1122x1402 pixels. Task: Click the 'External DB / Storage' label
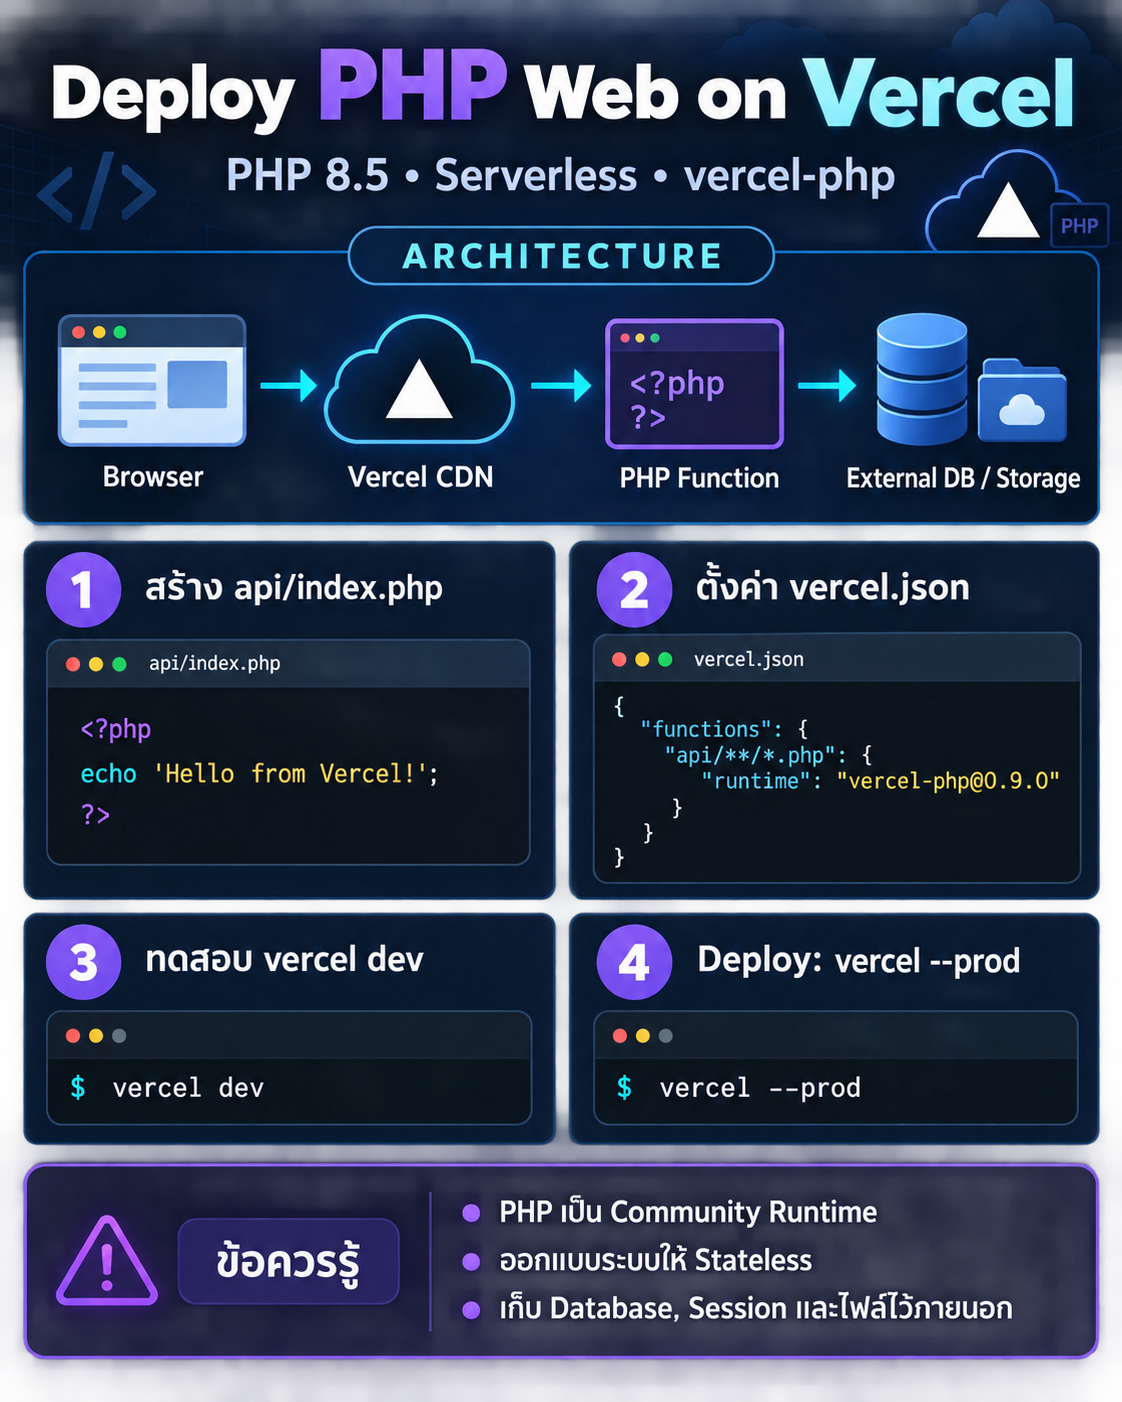963,479
